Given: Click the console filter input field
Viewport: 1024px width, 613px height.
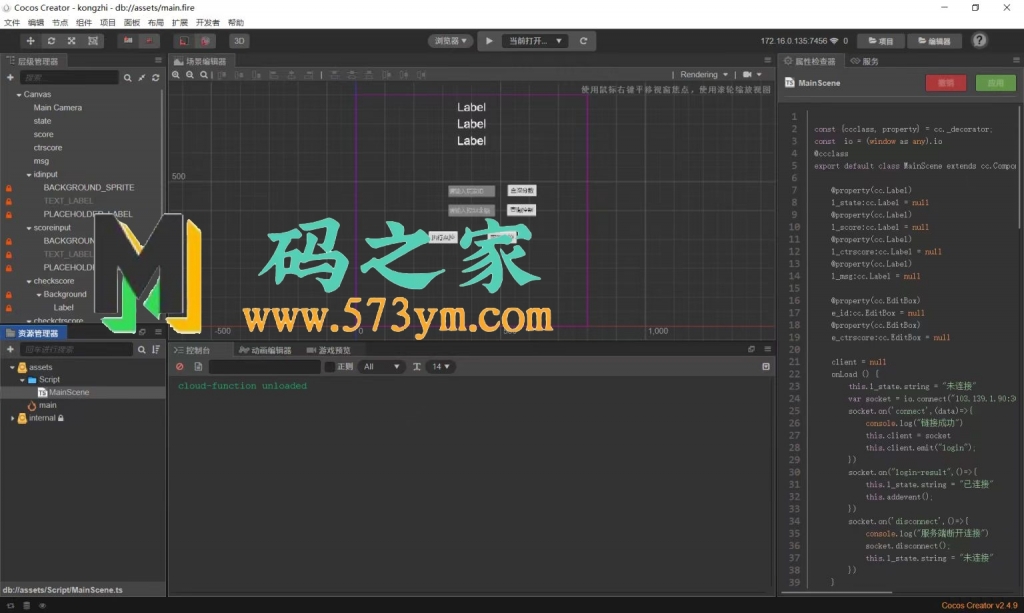Looking at the screenshot, I should click(264, 367).
